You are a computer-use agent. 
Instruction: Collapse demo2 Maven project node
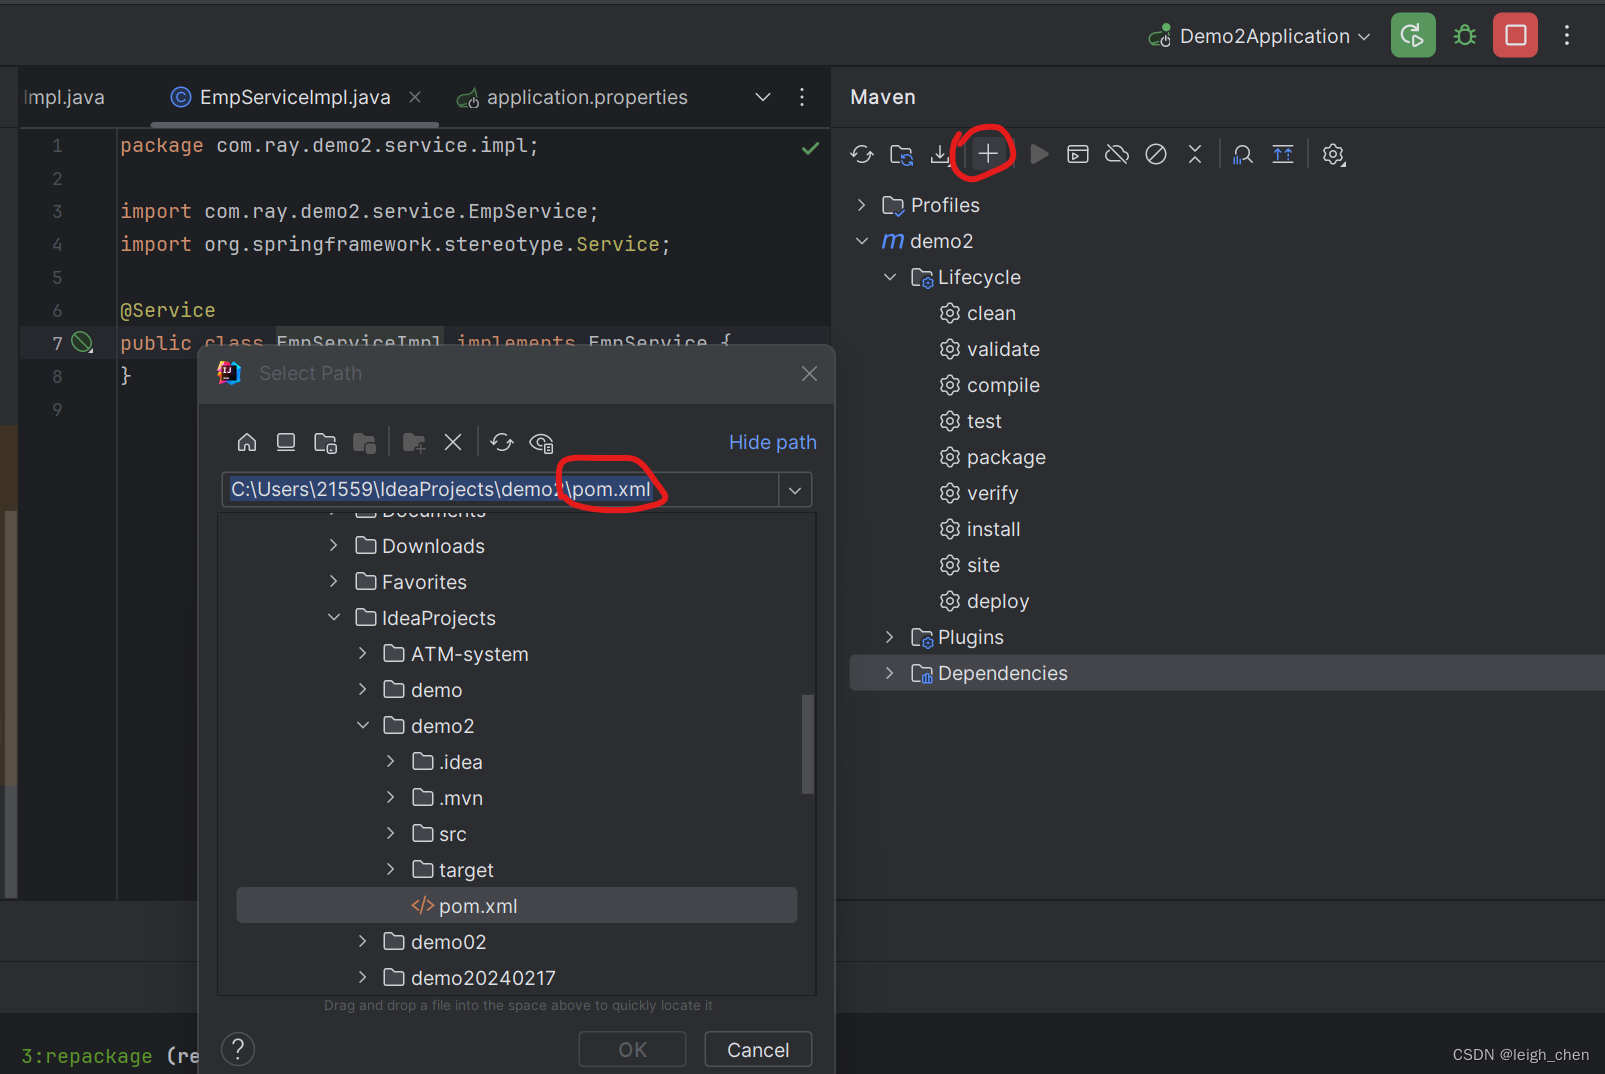862,241
